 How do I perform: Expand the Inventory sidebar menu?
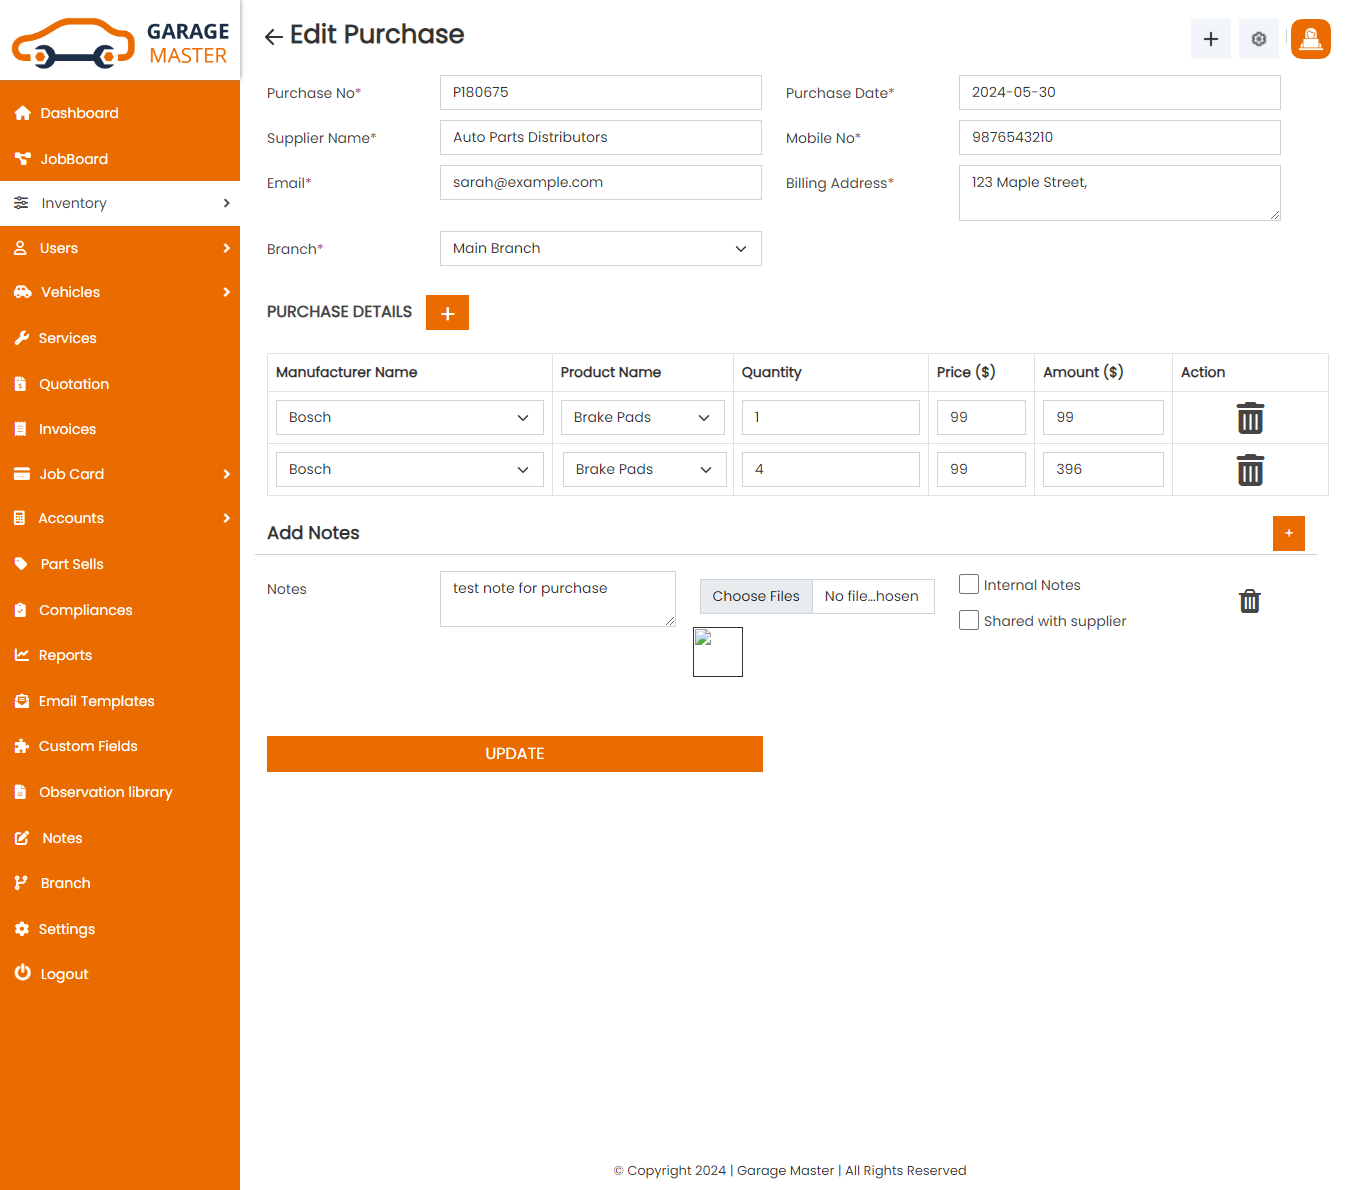pos(120,203)
